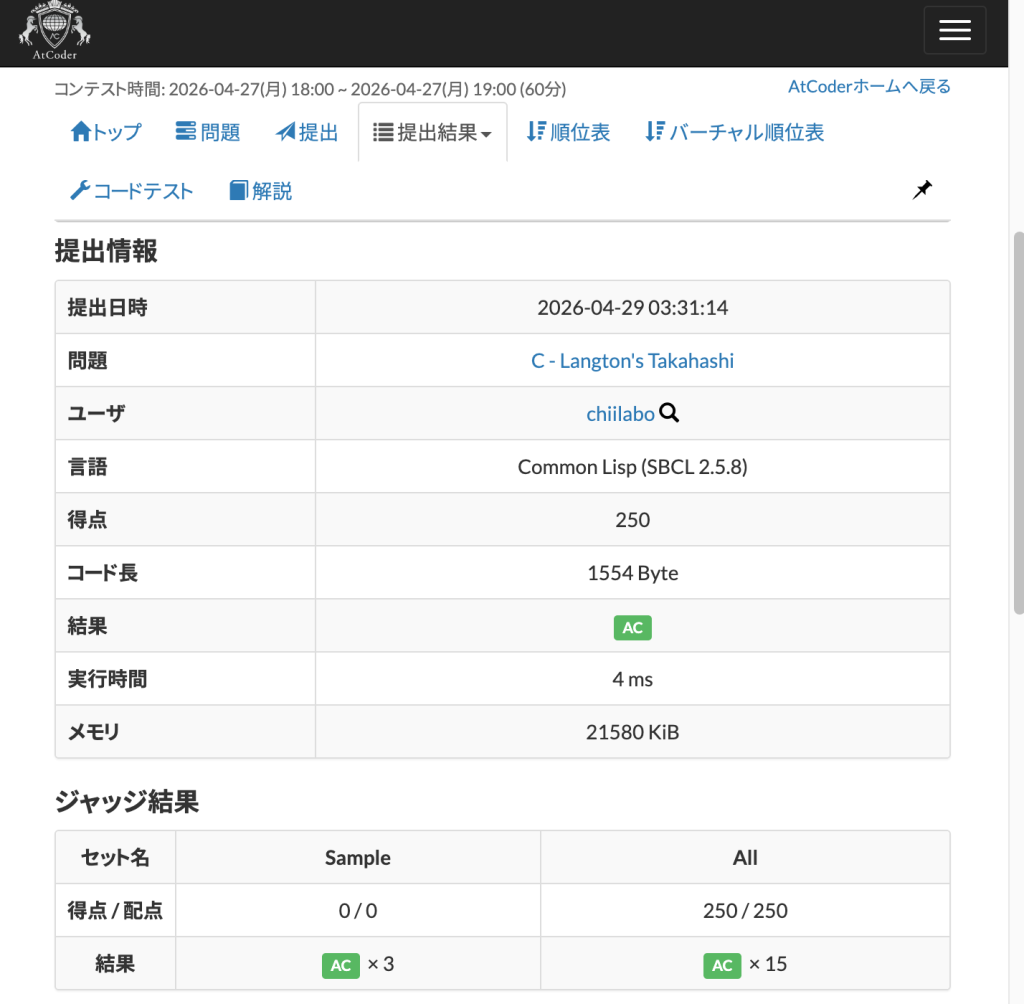Click the green AC badge under 結果
The image size is (1024, 1004).
[632, 627]
